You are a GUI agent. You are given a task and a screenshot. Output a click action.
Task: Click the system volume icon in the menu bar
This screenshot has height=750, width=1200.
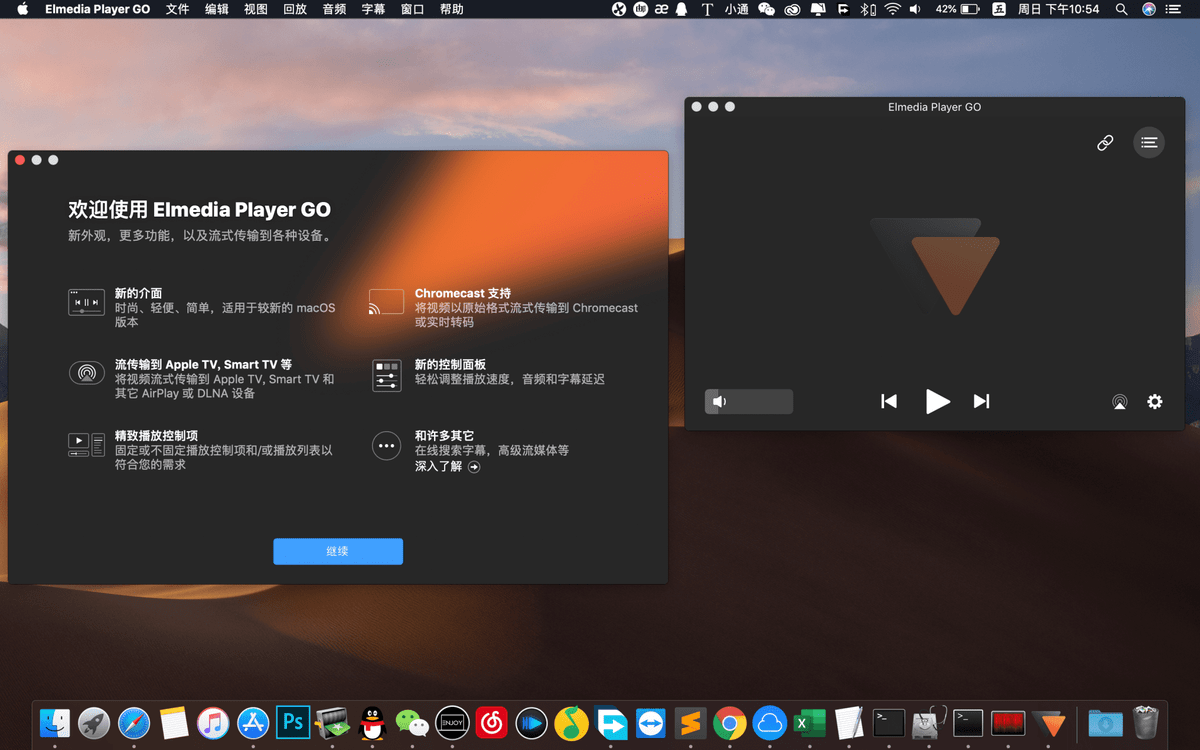click(x=916, y=9)
